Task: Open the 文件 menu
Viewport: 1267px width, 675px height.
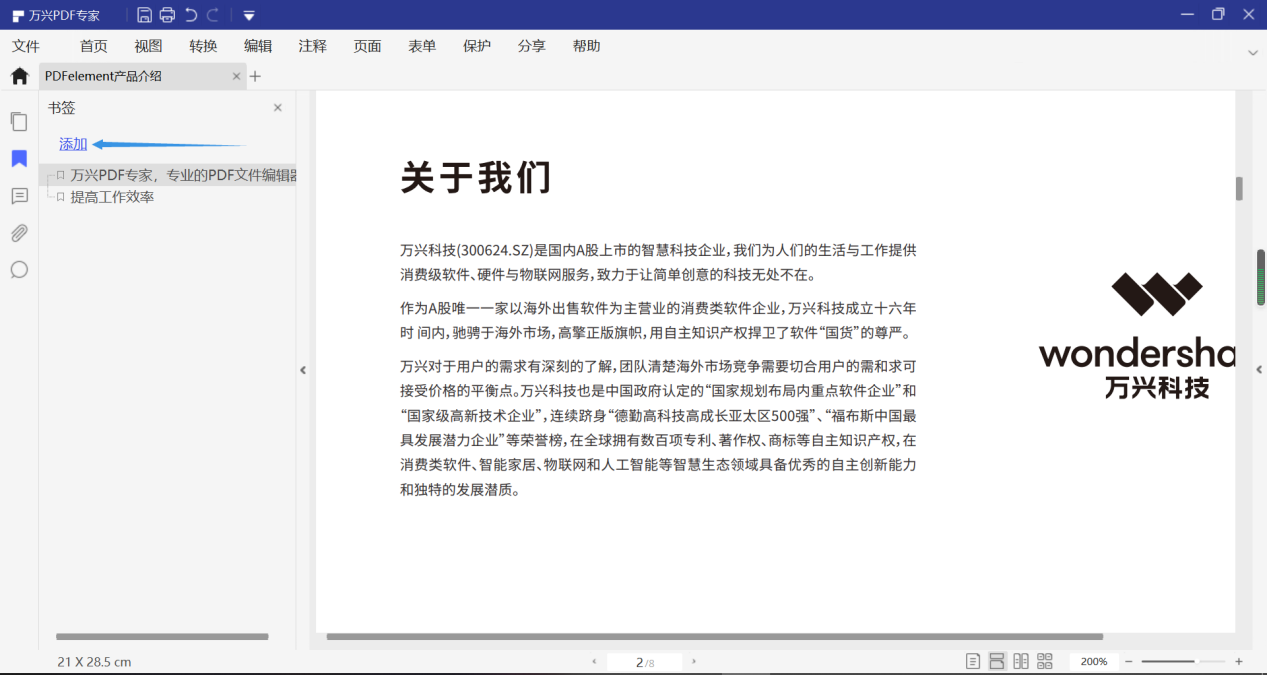Action: 26,46
